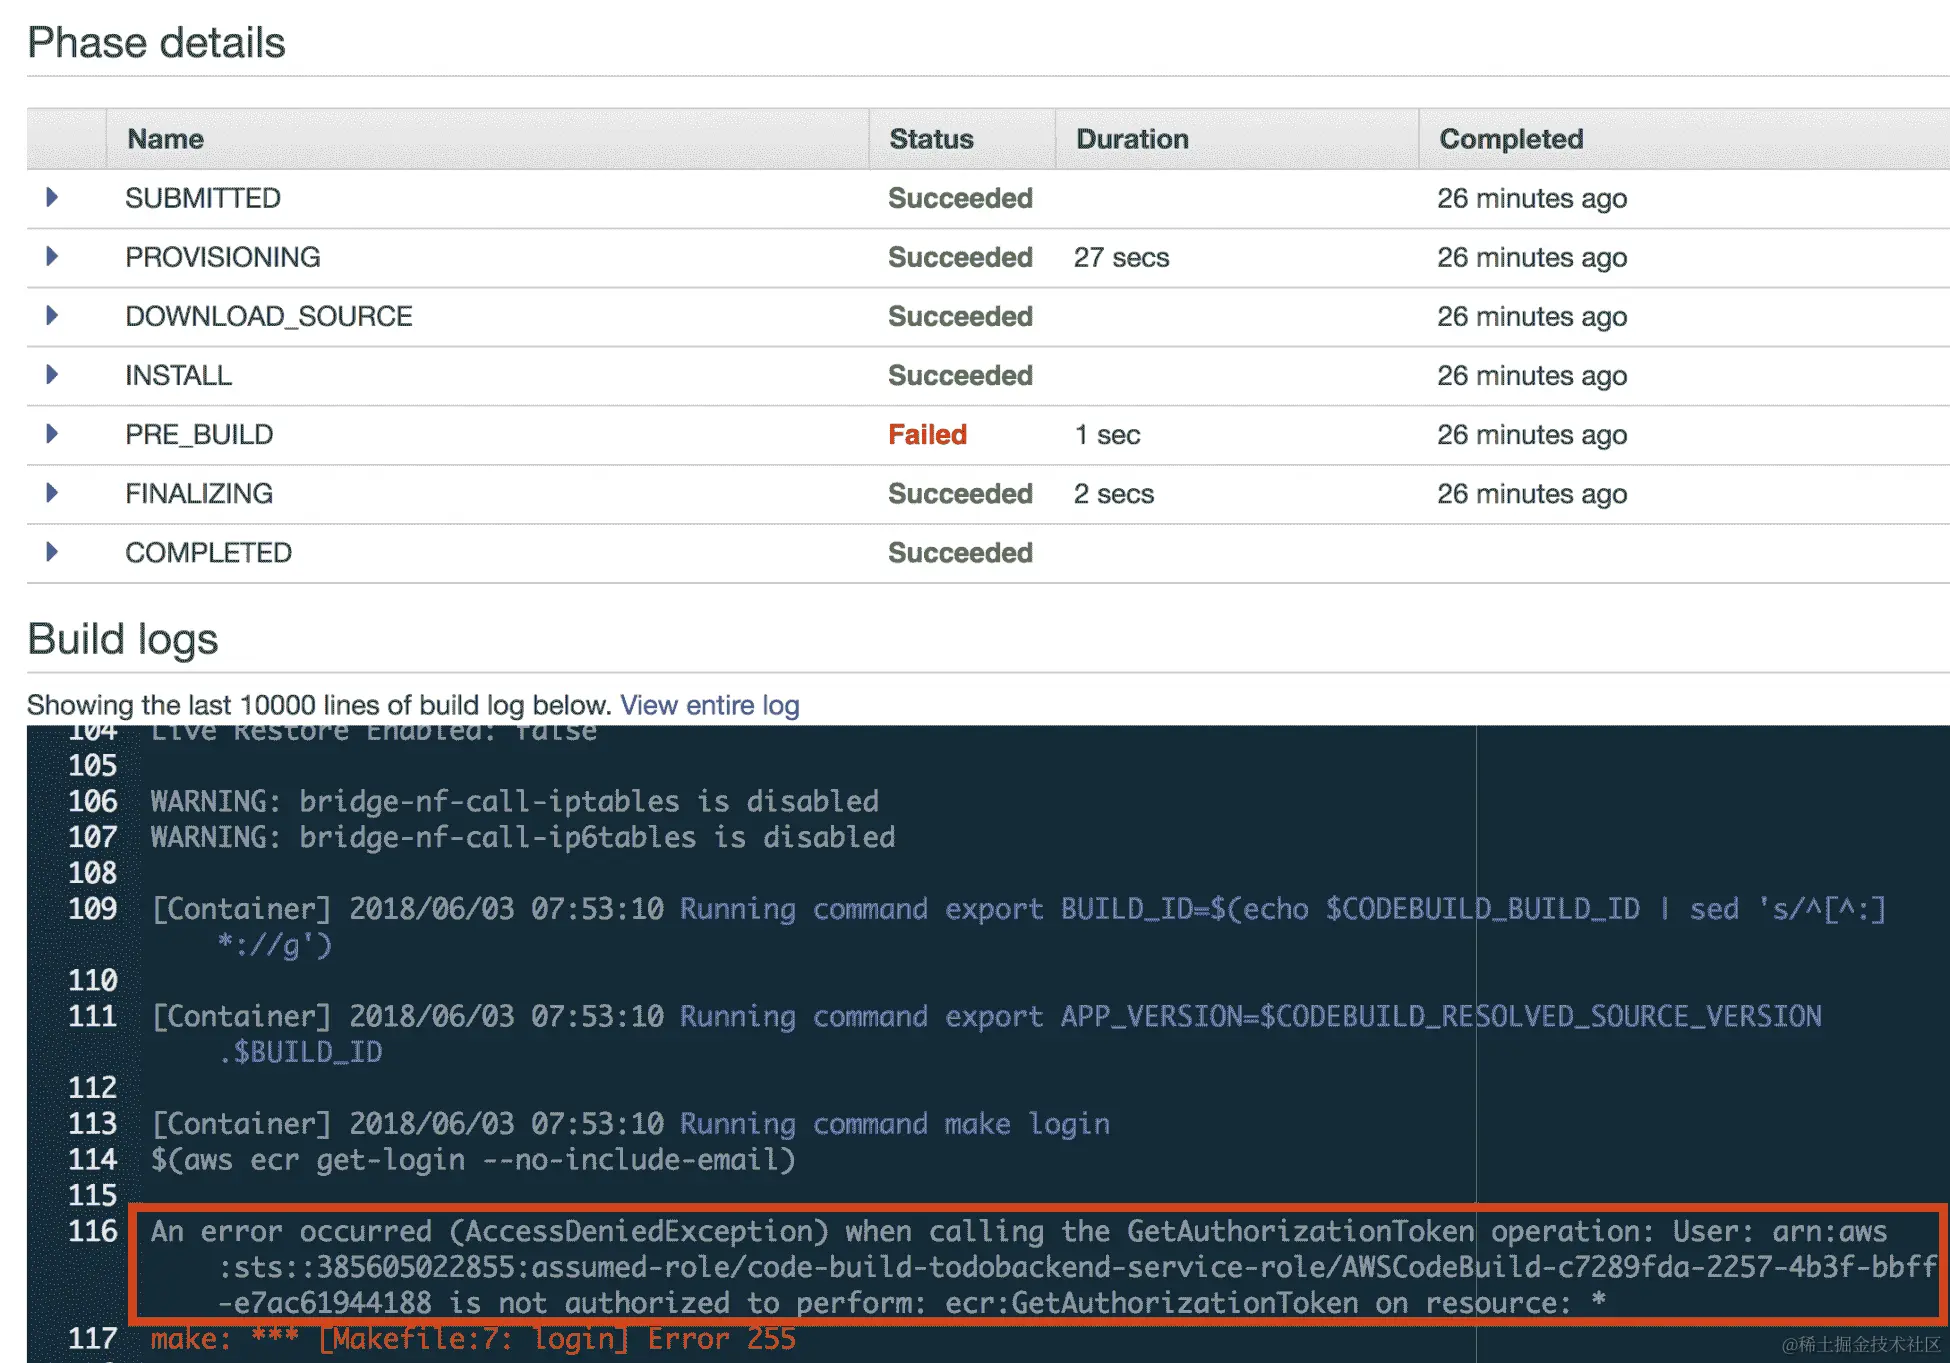Expand the DOWNLOAD_SOURCE phase arrow
Viewport: 1950px width, 1363px height.
(52, 316)
